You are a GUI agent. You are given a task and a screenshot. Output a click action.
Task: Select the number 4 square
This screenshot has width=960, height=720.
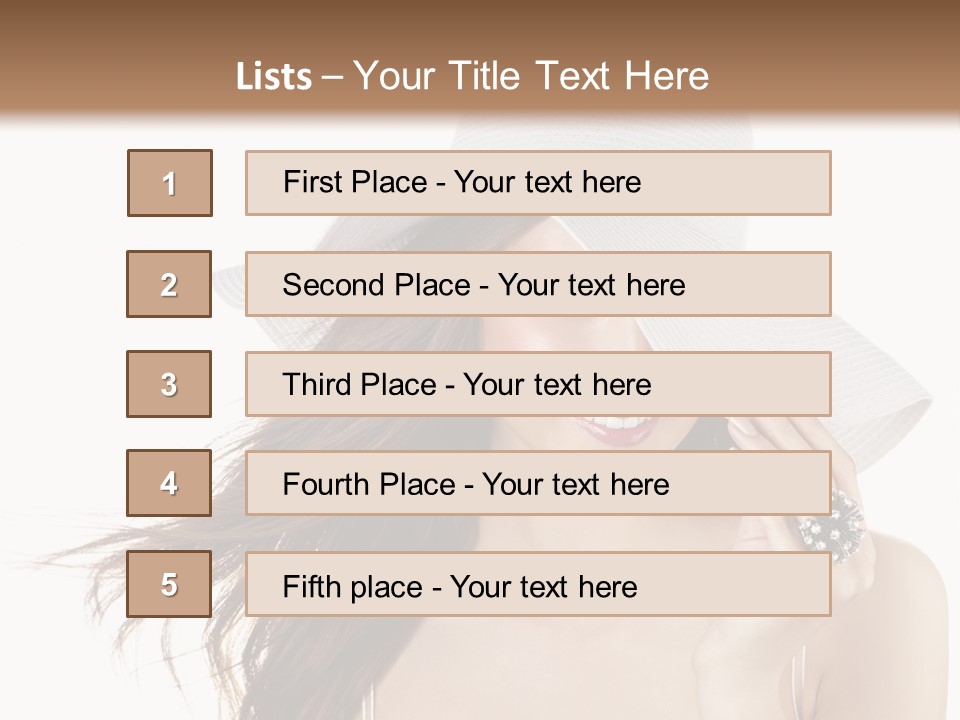coord(169,483)
